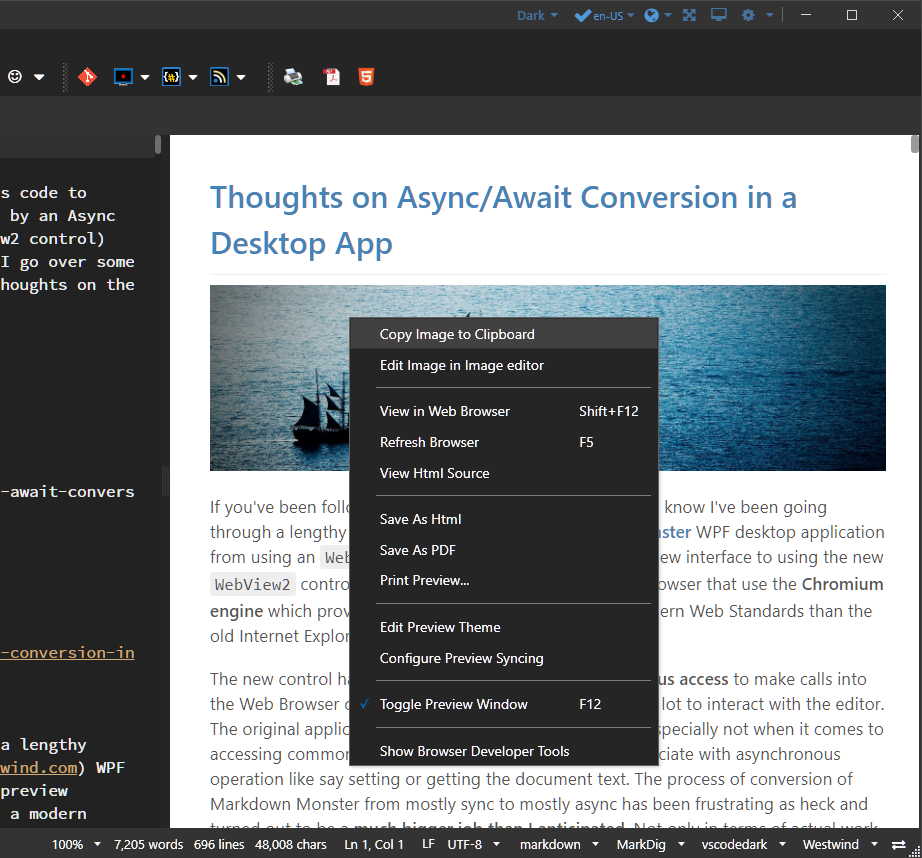Enable distraction free mode via the expand icon
This screenshot has width=922, height=858.
tap(689, 15)
